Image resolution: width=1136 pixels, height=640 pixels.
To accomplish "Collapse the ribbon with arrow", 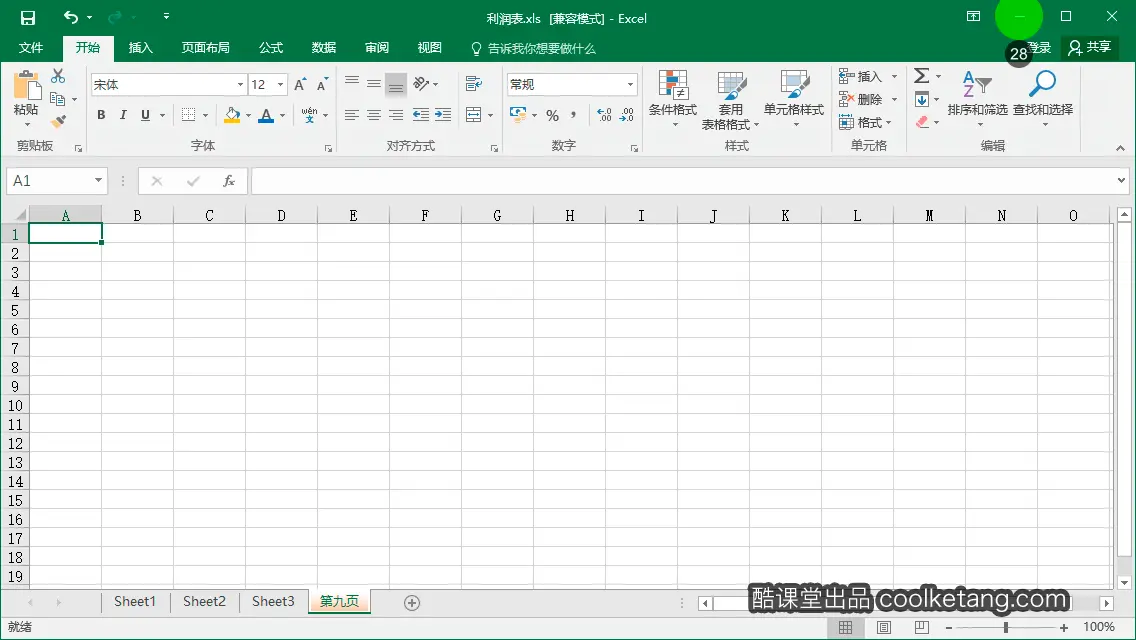I will coord(1120,148).
